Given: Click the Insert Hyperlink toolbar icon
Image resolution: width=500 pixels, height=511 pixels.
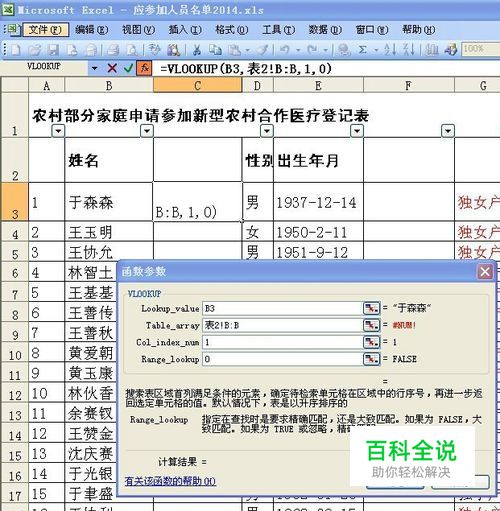Looking at the screenshot, I should (344, 50).
